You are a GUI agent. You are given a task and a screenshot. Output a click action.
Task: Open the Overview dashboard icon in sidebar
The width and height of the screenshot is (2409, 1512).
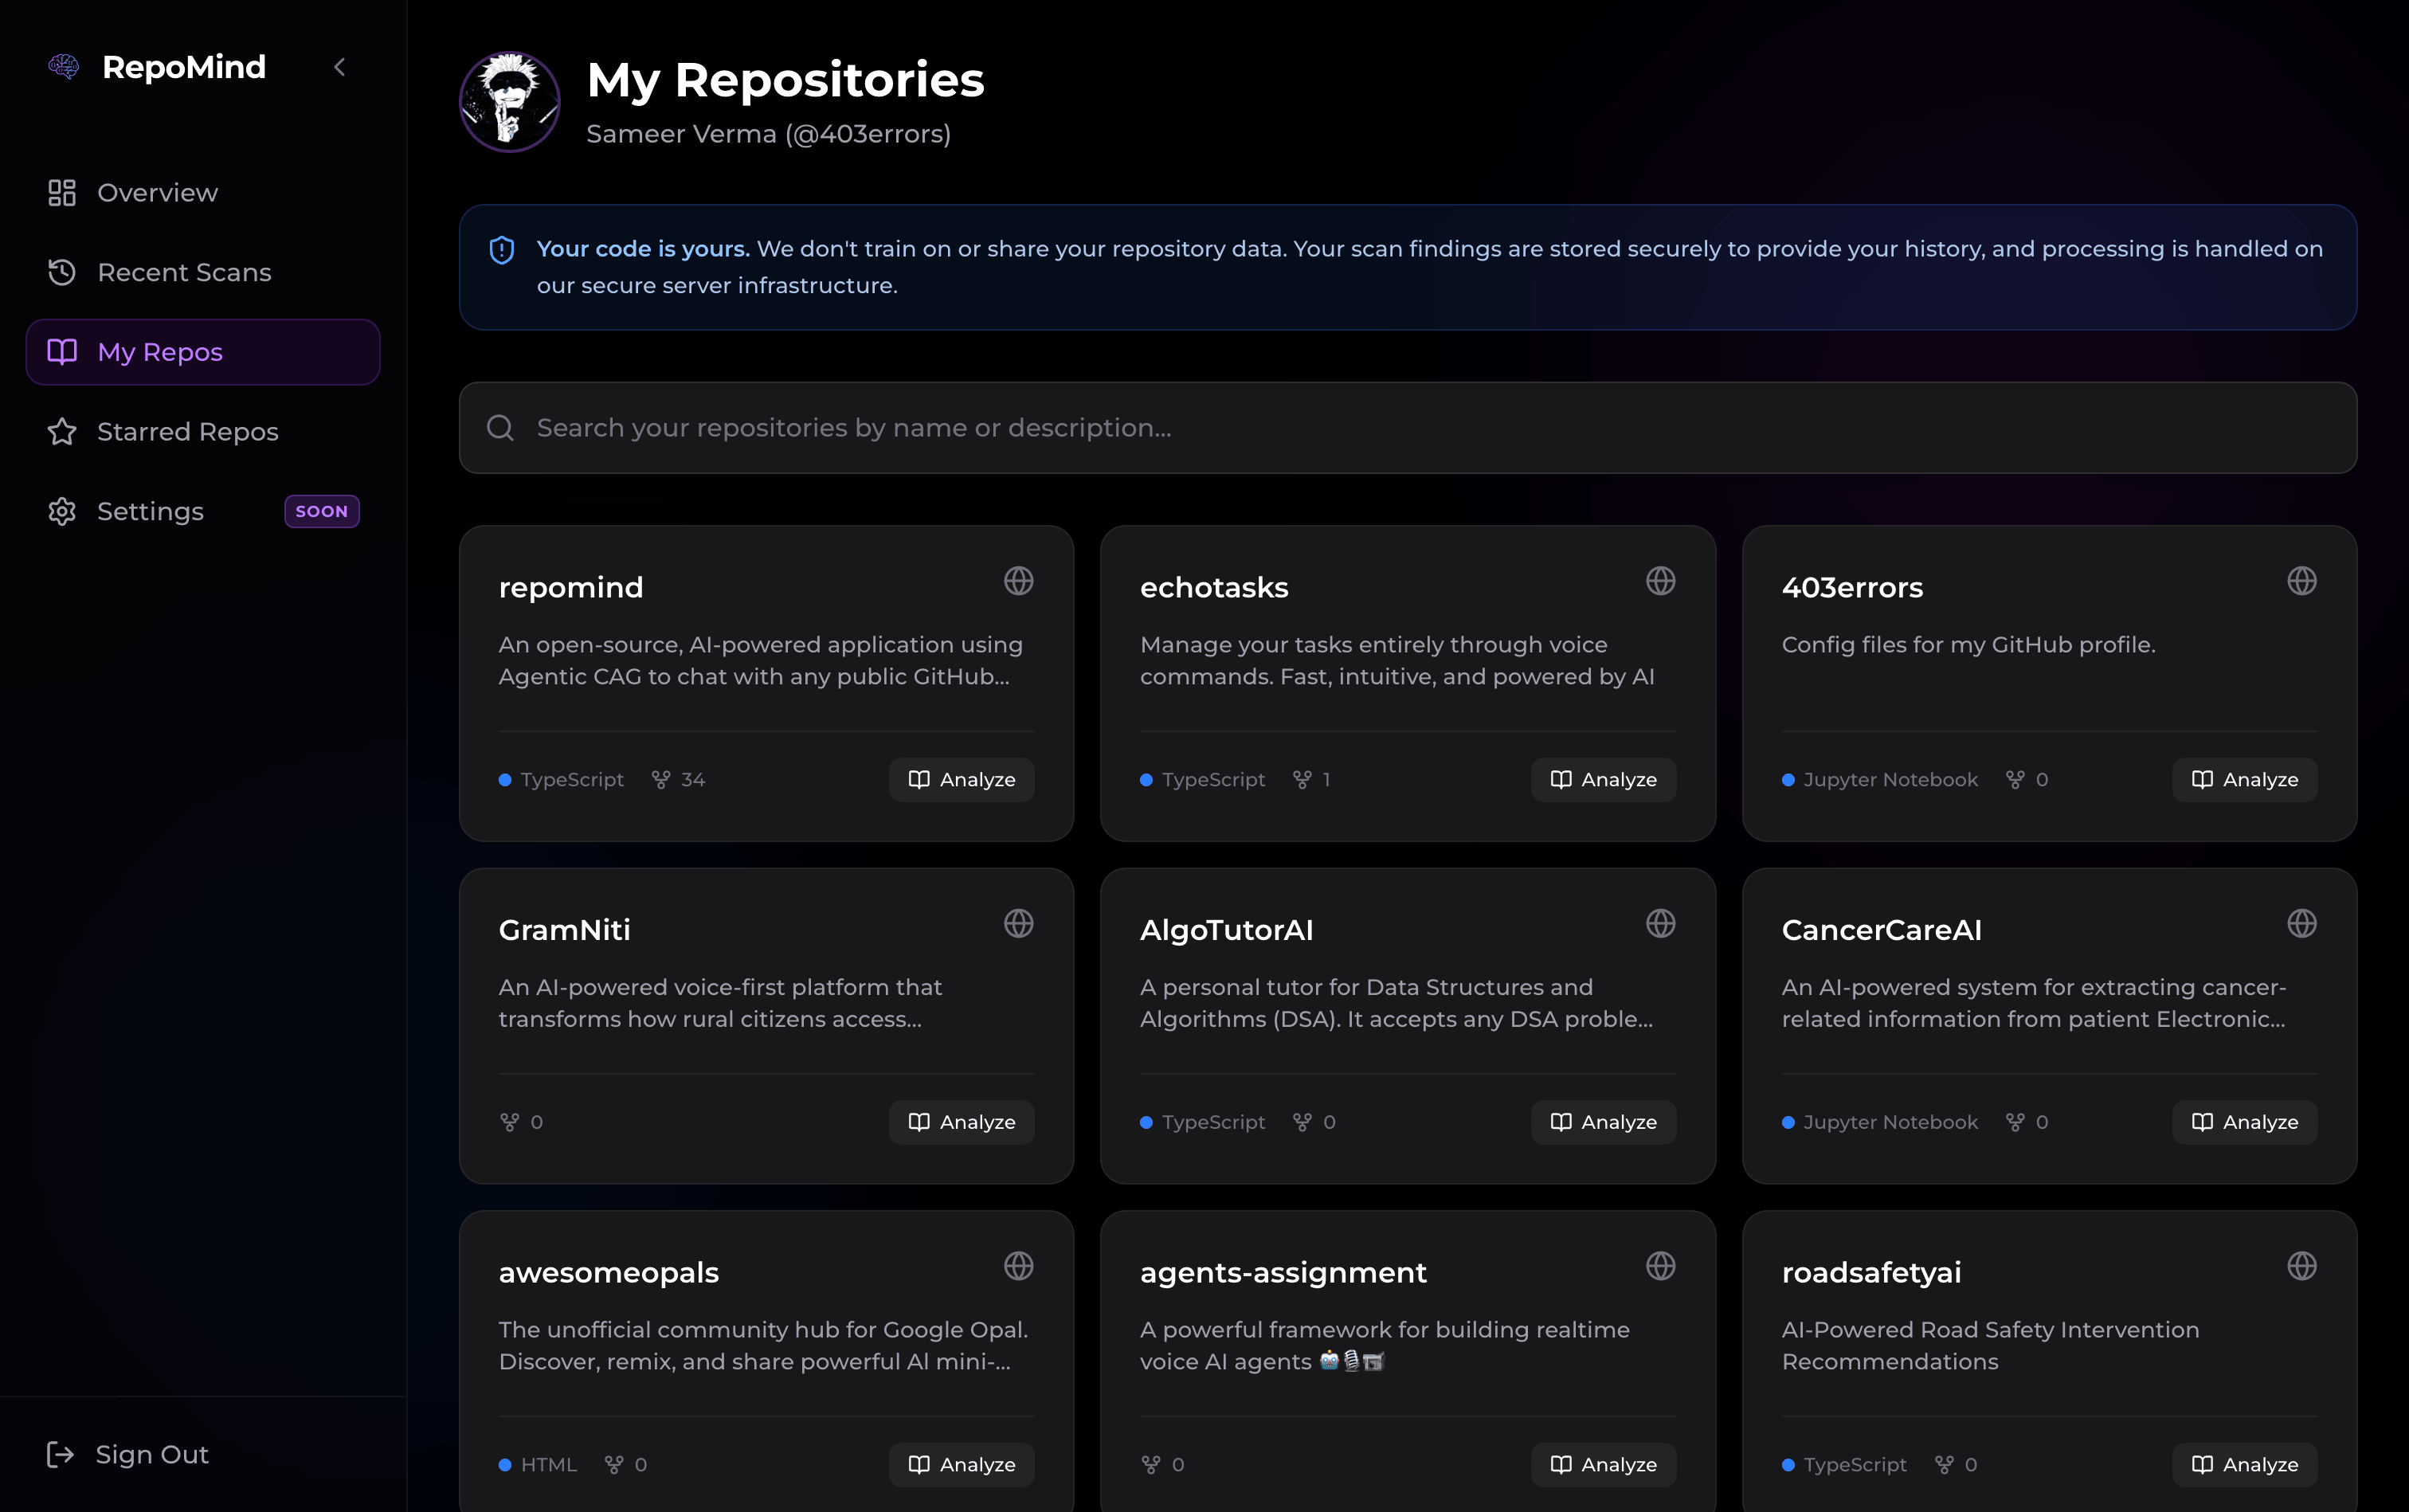point(62,192)
